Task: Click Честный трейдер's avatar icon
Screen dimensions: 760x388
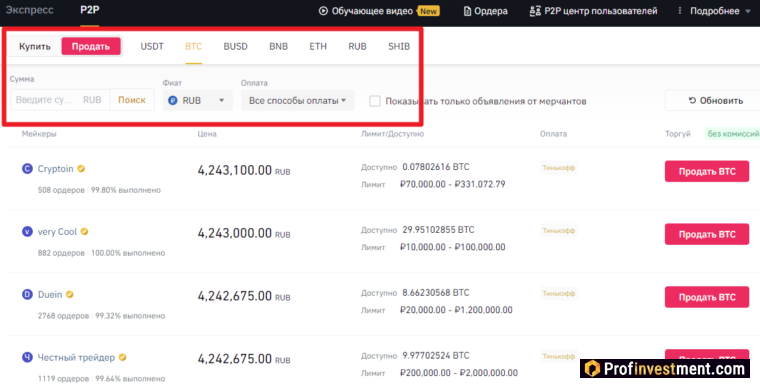Action: pos(27,357)
